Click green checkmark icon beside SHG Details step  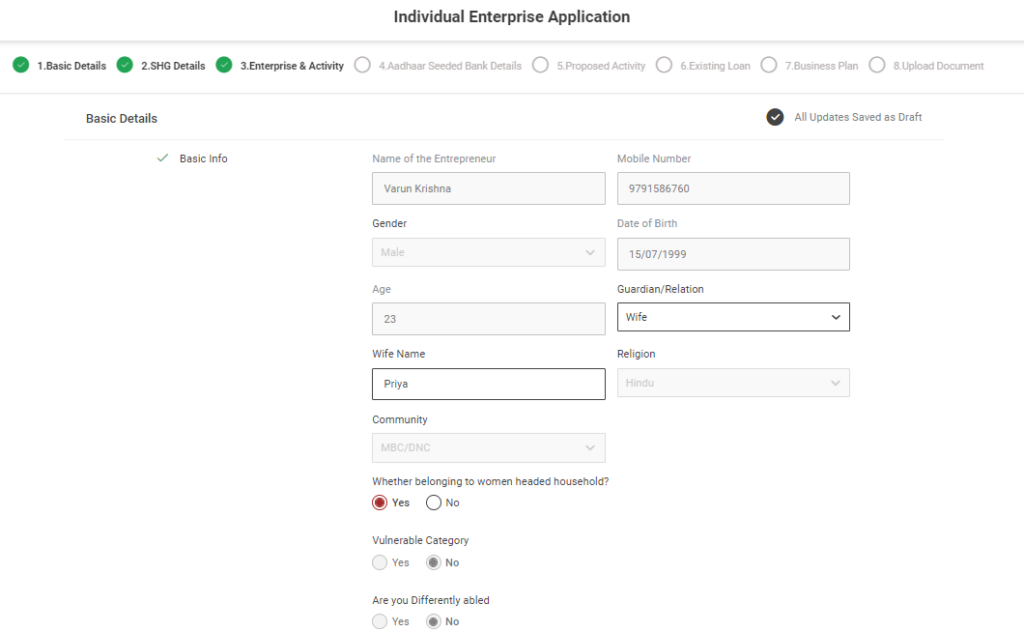click(x=125, y=65)
